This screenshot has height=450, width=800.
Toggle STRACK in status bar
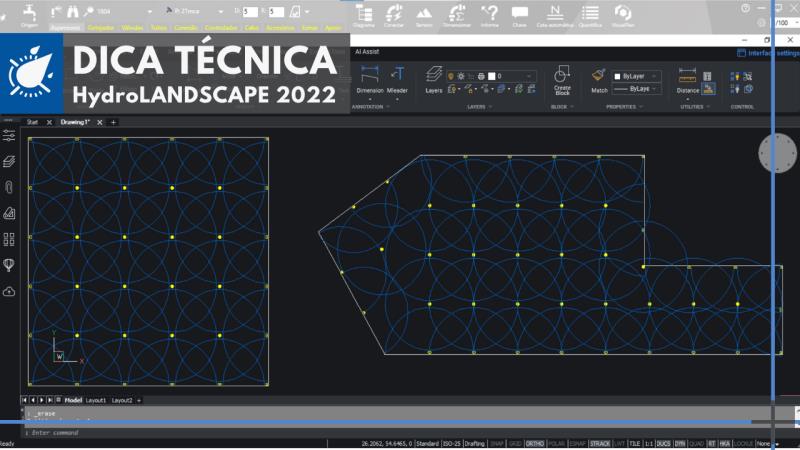(x=600, y=444)
